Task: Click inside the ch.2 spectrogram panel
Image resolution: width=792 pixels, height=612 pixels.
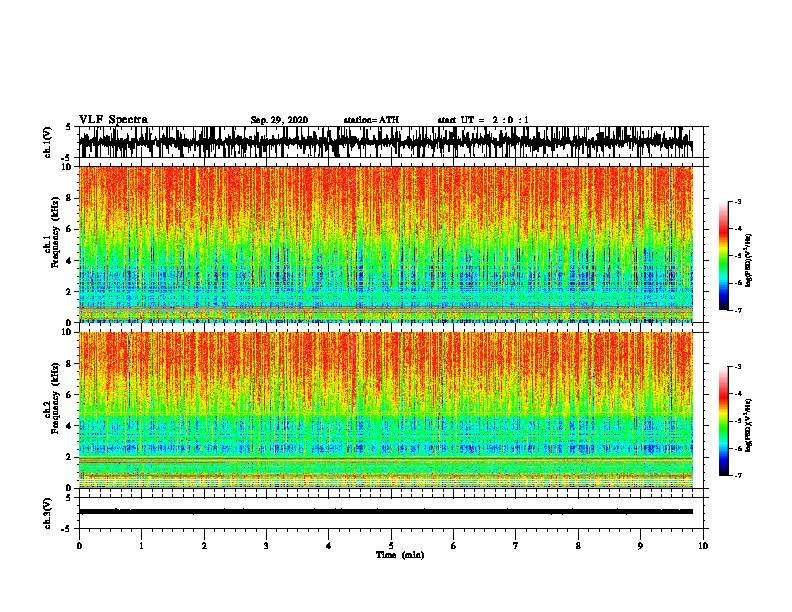Action: pos(391,410)
